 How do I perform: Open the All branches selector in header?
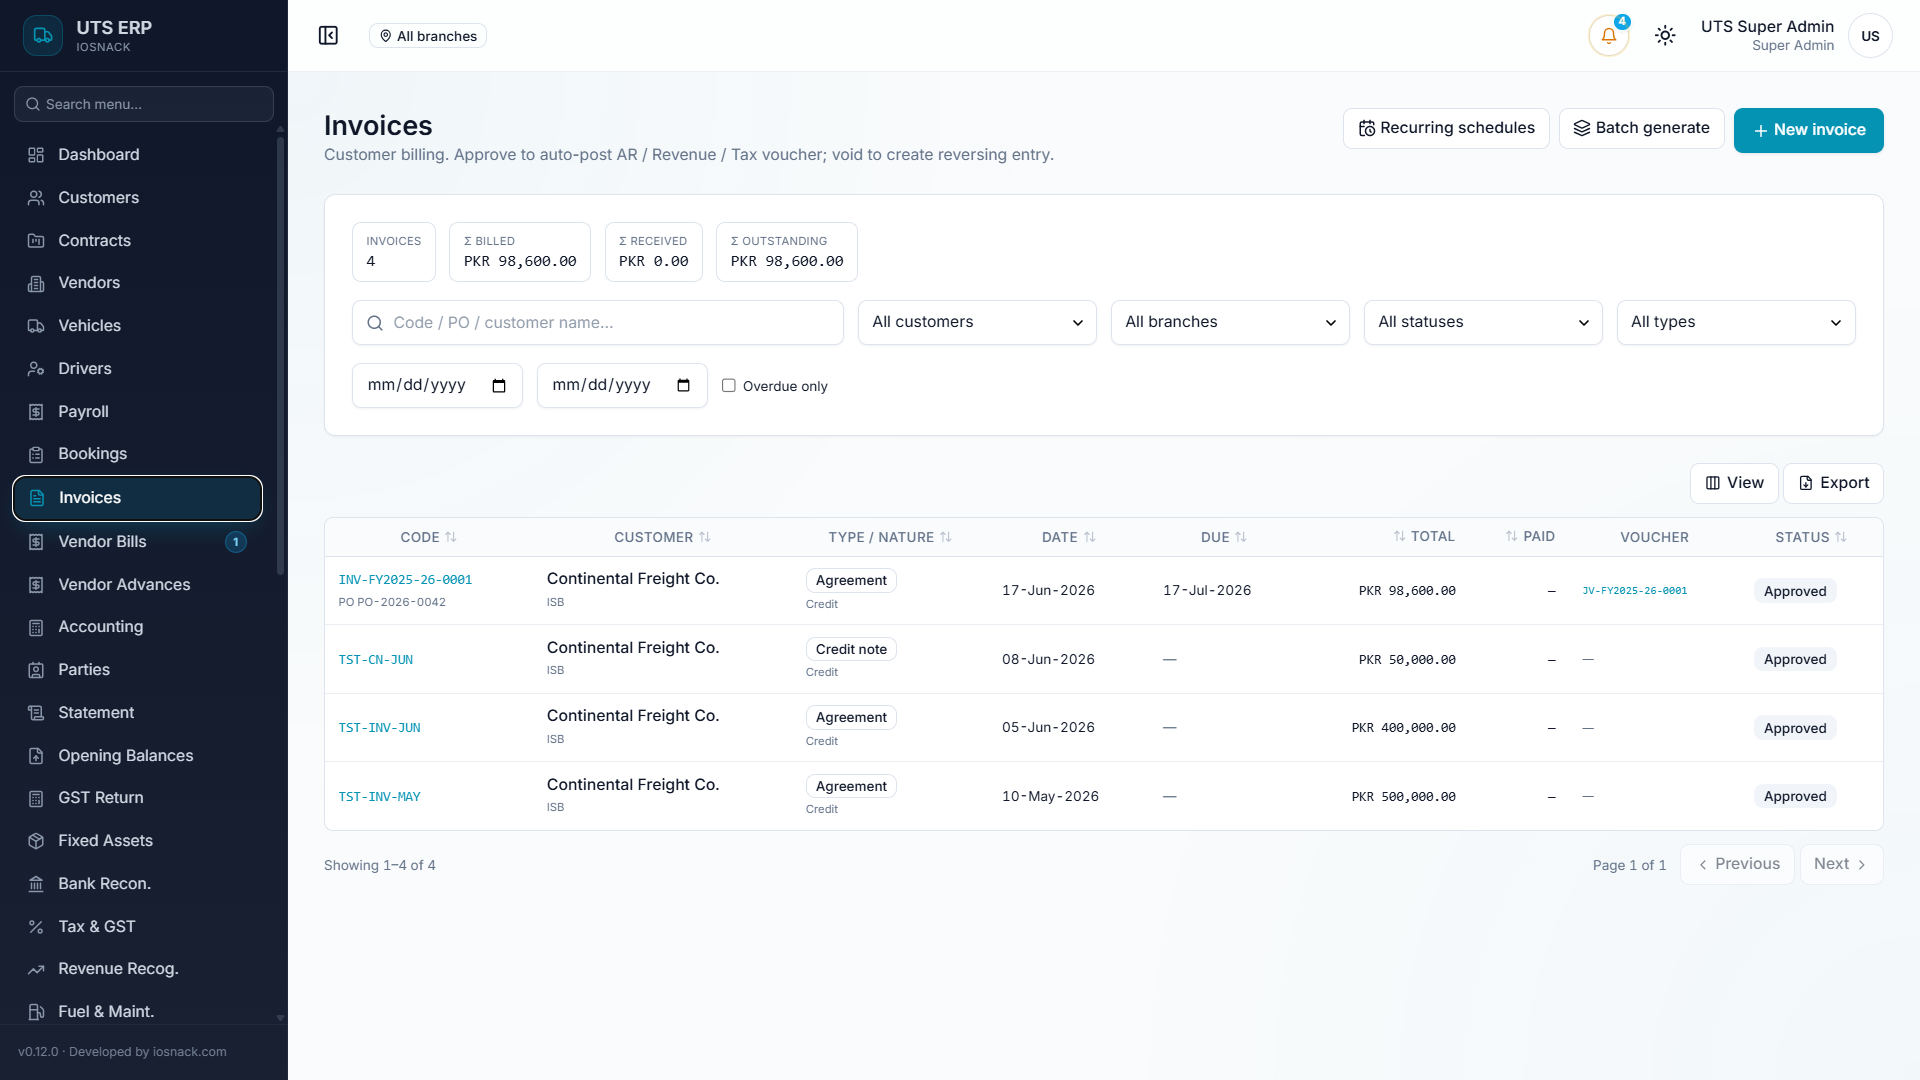click(x=428, y=36)
